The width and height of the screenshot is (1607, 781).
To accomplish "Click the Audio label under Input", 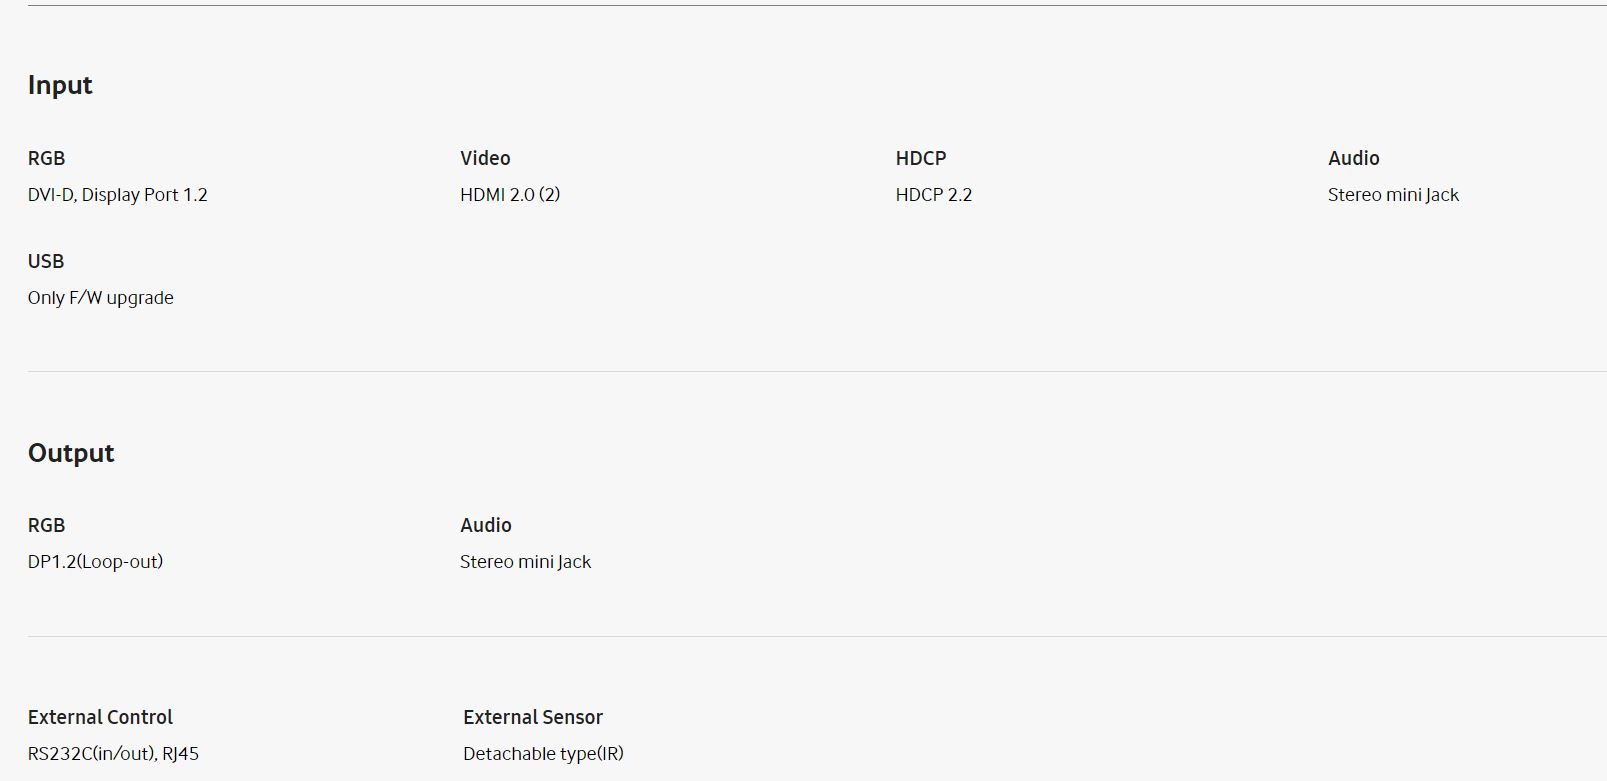I will (x=1354, y=158).
